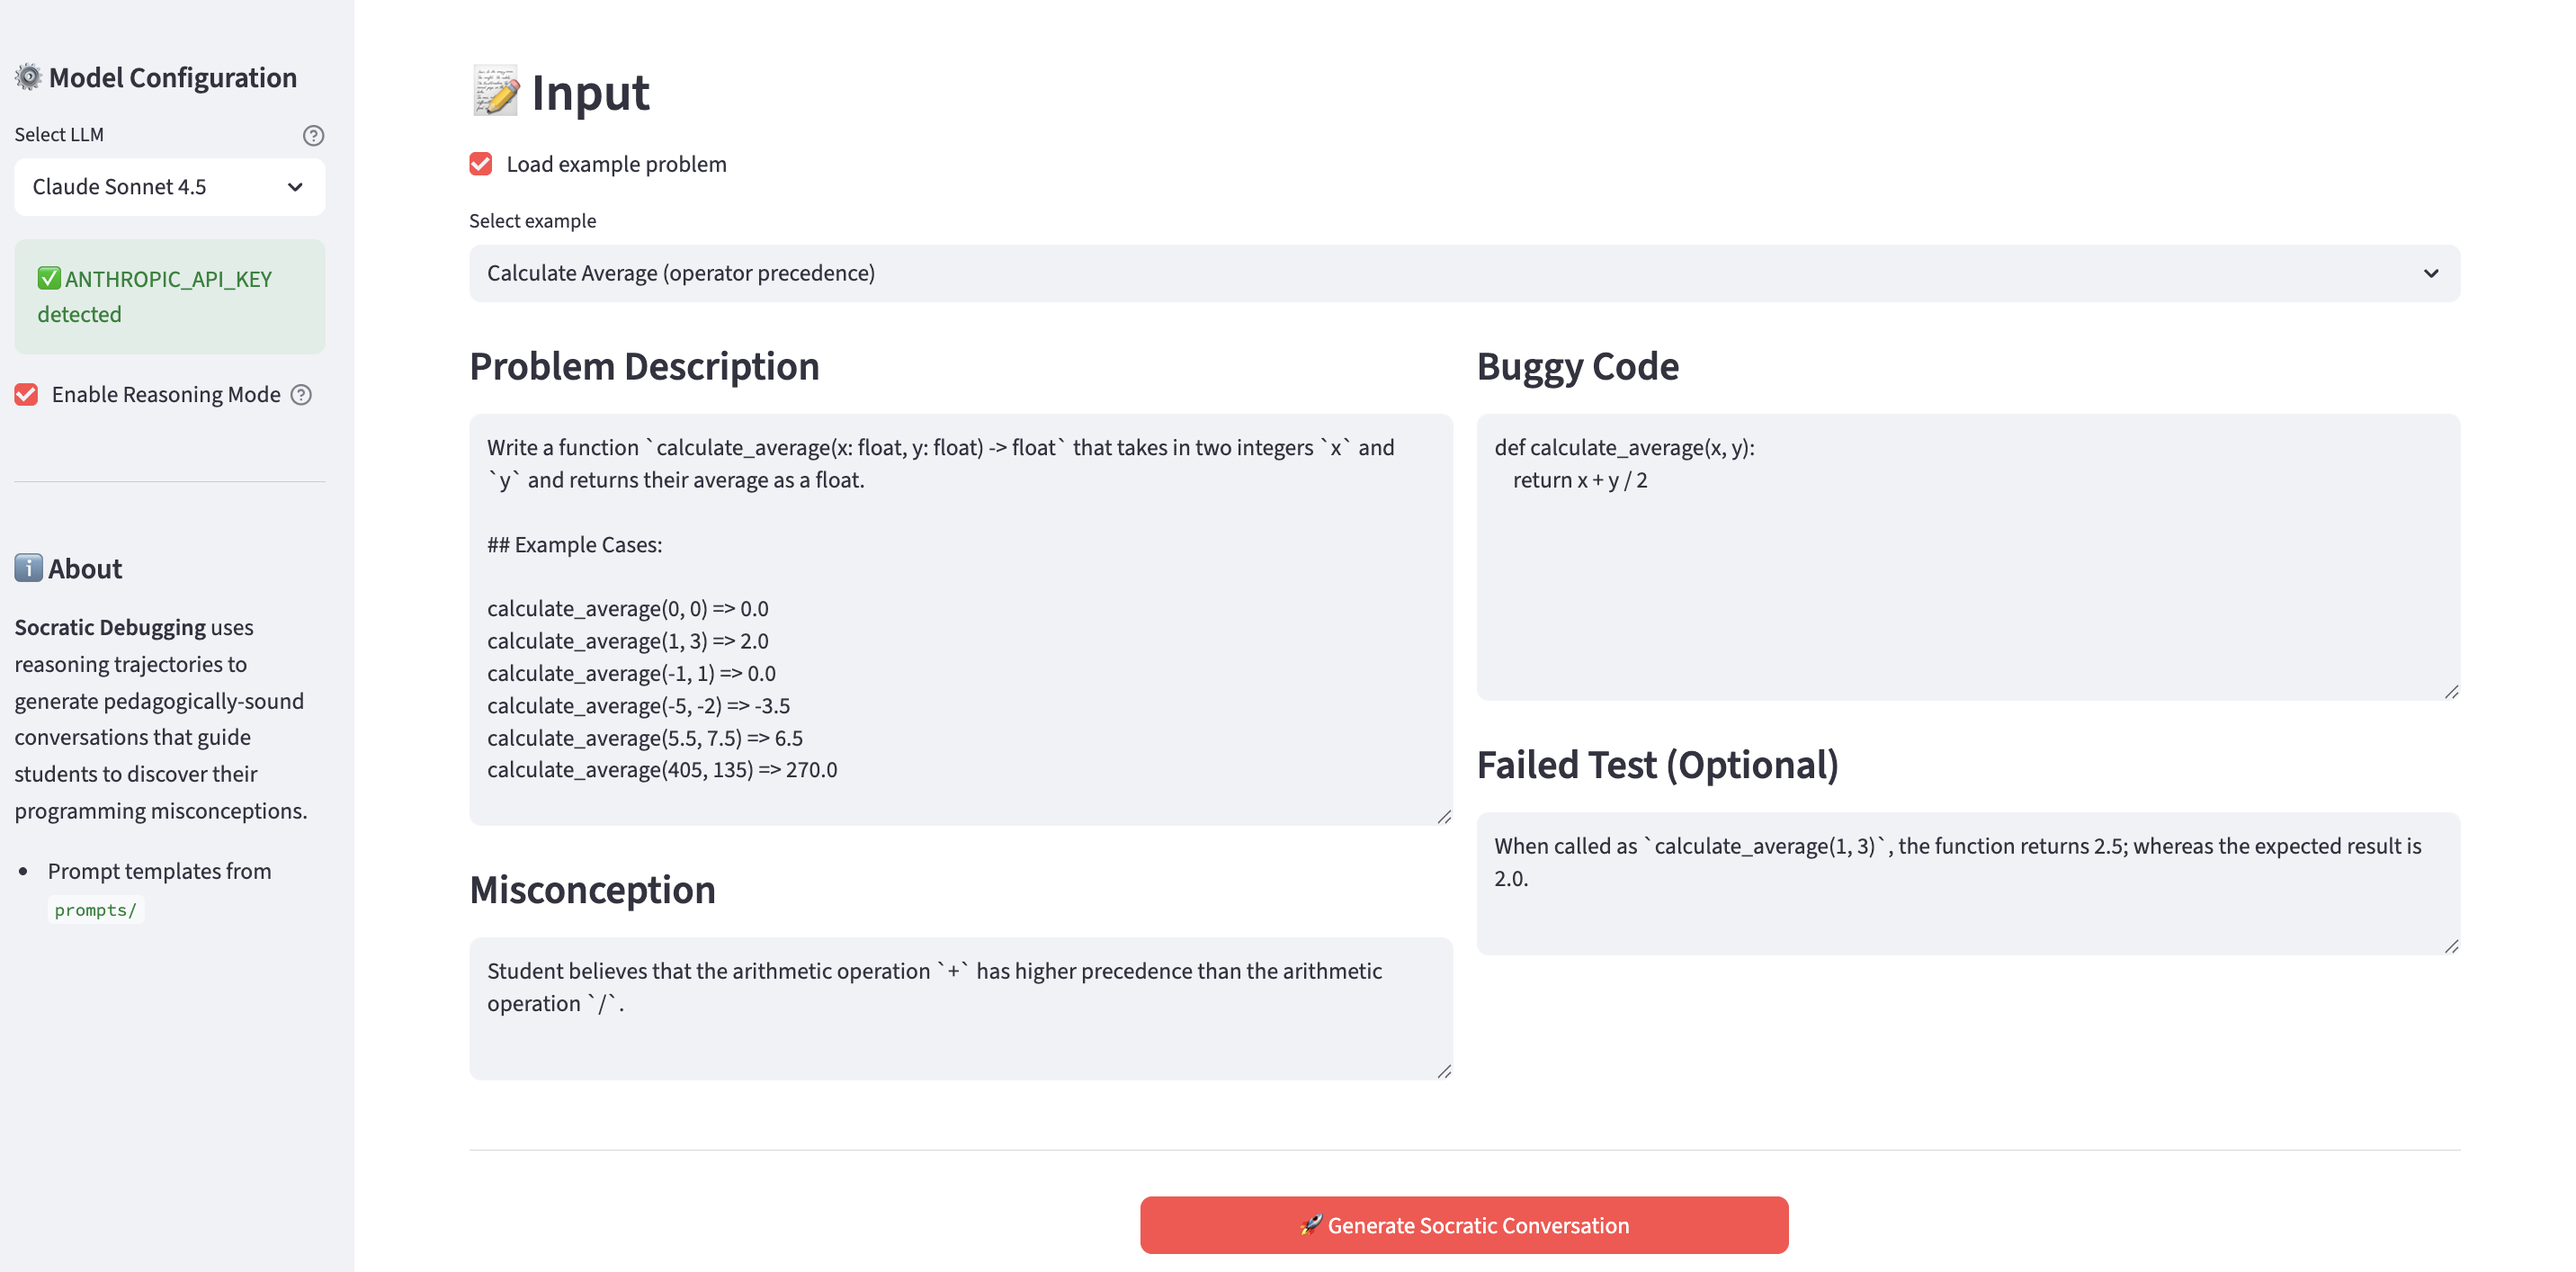
Task: Expand the Select example dropdown
Action: point(1463,273)
